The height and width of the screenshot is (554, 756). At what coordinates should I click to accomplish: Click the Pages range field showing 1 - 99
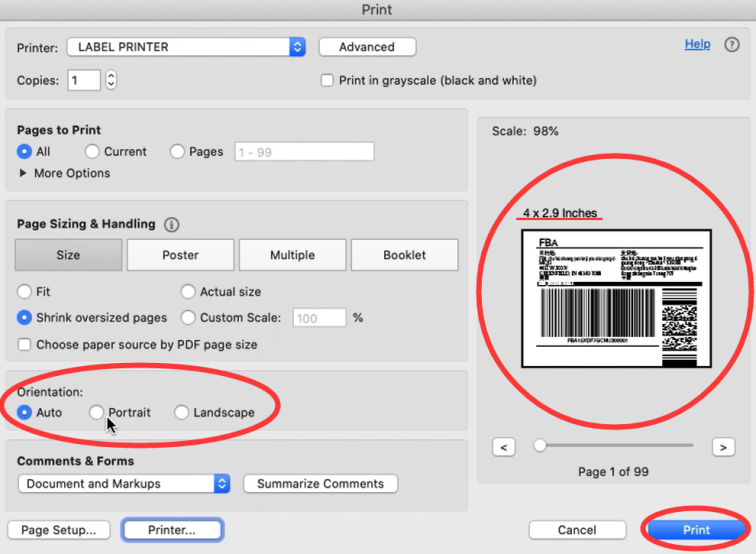coord(304,152)
